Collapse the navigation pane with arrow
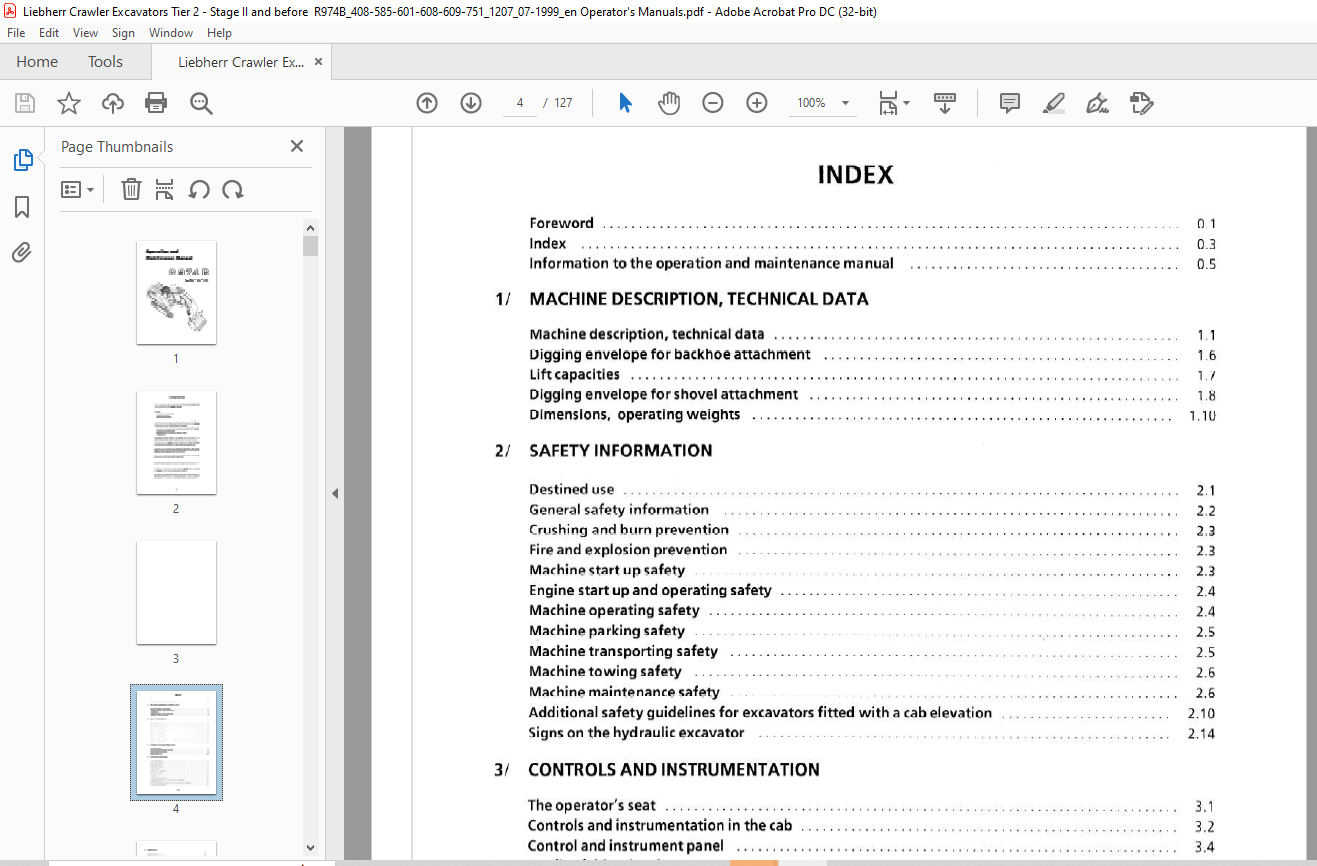 (x=335, y=493)
